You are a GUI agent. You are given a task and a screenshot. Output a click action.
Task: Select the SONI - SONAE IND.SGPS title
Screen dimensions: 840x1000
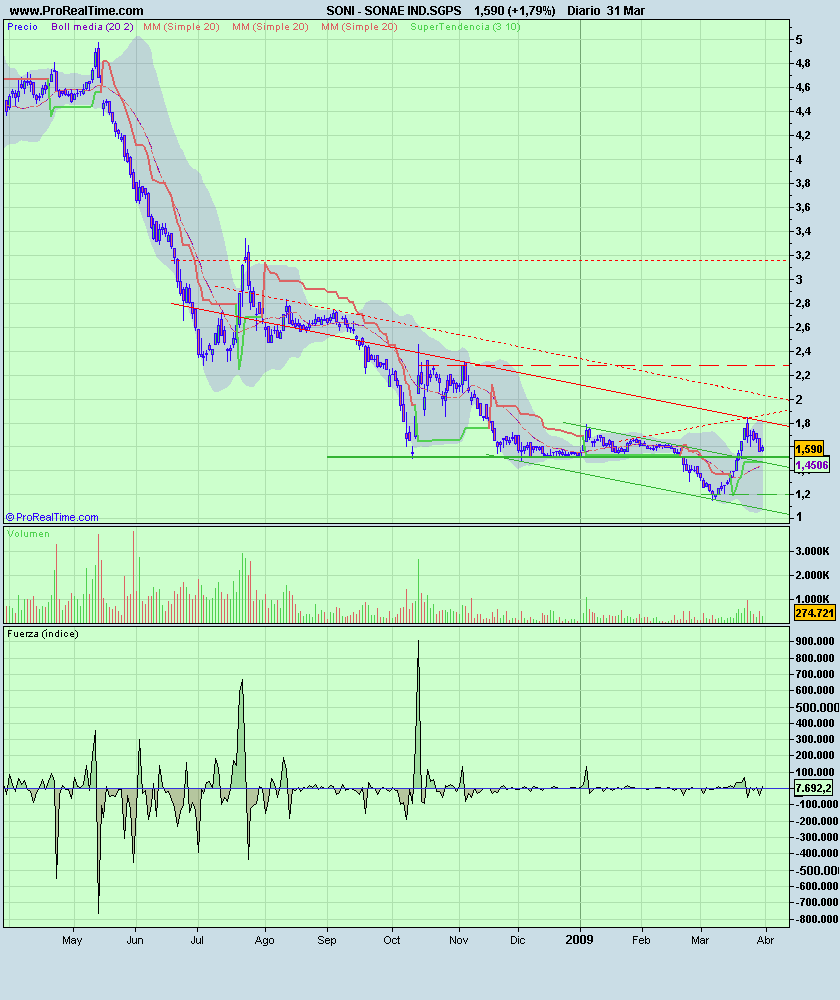pyautogui.click(x=394, y=11)
